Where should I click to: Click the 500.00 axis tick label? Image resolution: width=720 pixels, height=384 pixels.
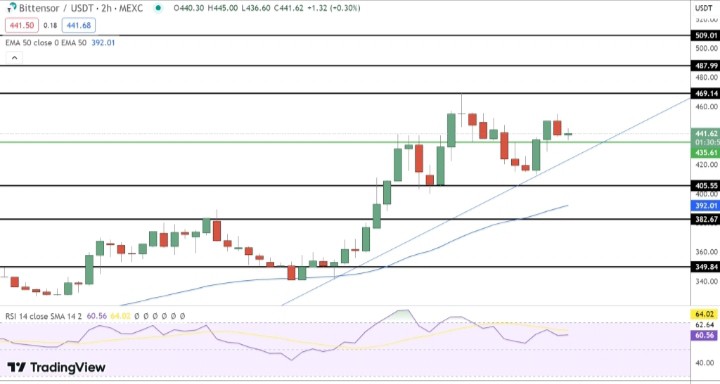click(706, 48)
